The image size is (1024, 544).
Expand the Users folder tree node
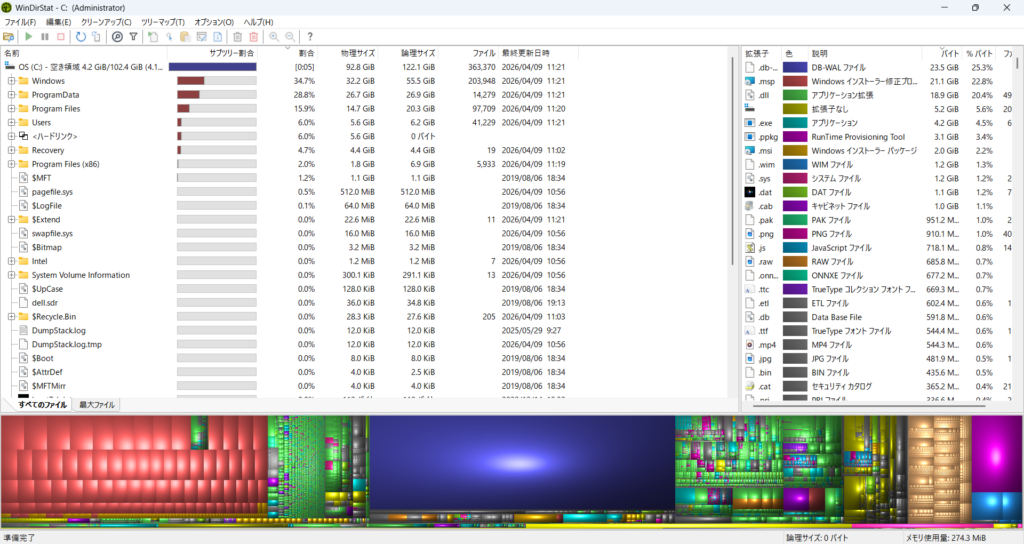(x=11, y=122)
